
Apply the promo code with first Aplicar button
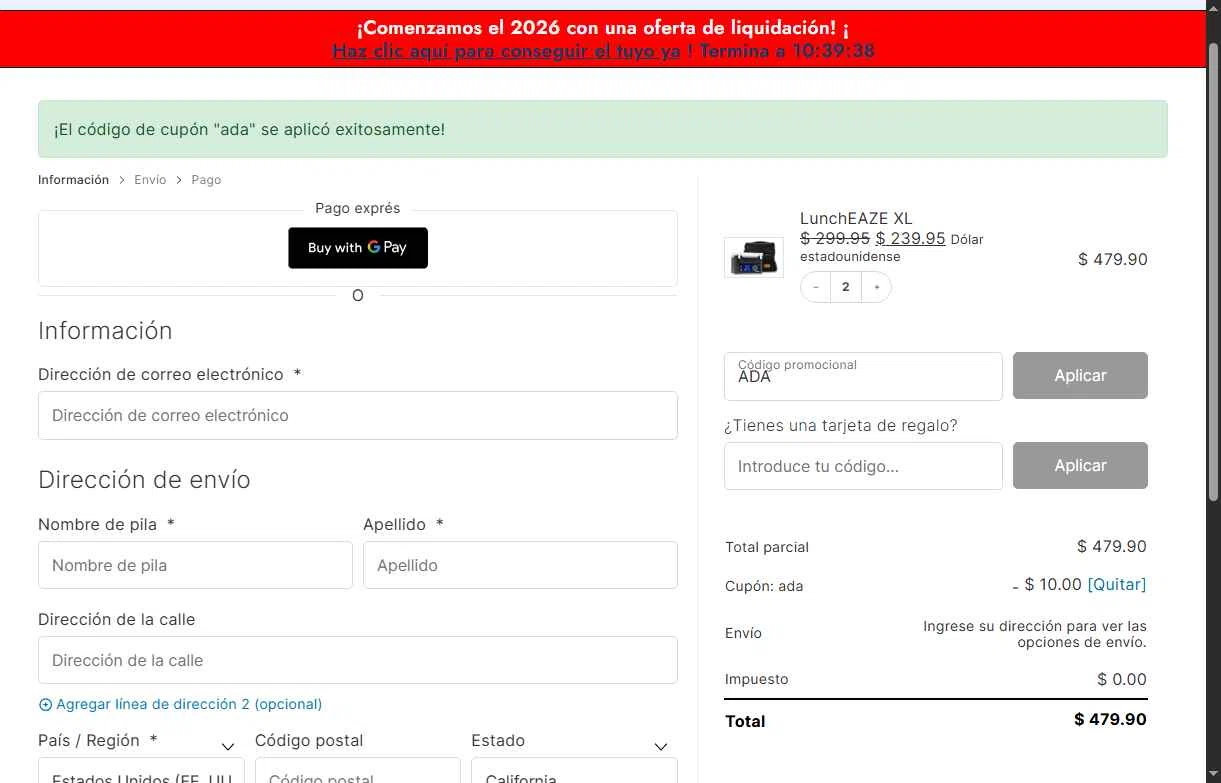click(1080, 376)
